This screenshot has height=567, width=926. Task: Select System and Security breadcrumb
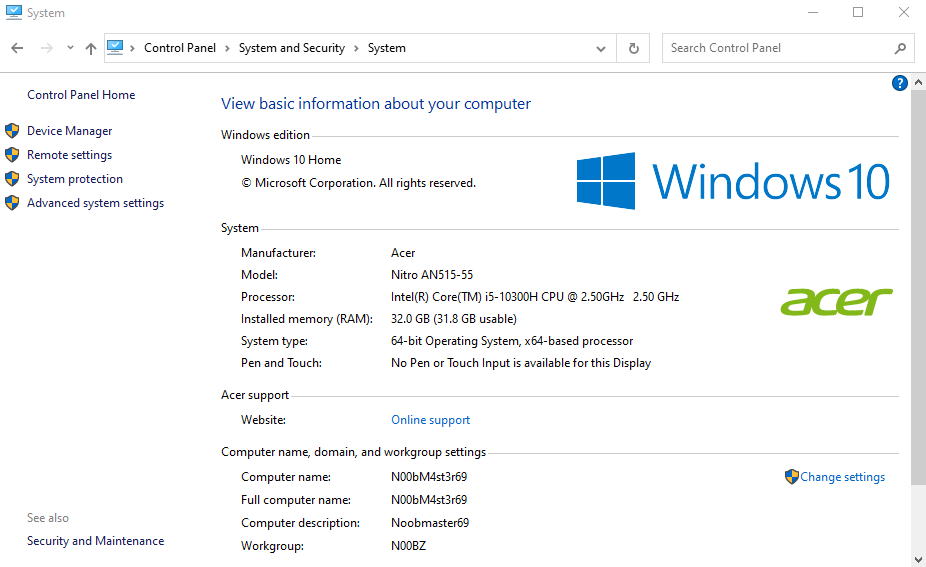click(292, 48)
